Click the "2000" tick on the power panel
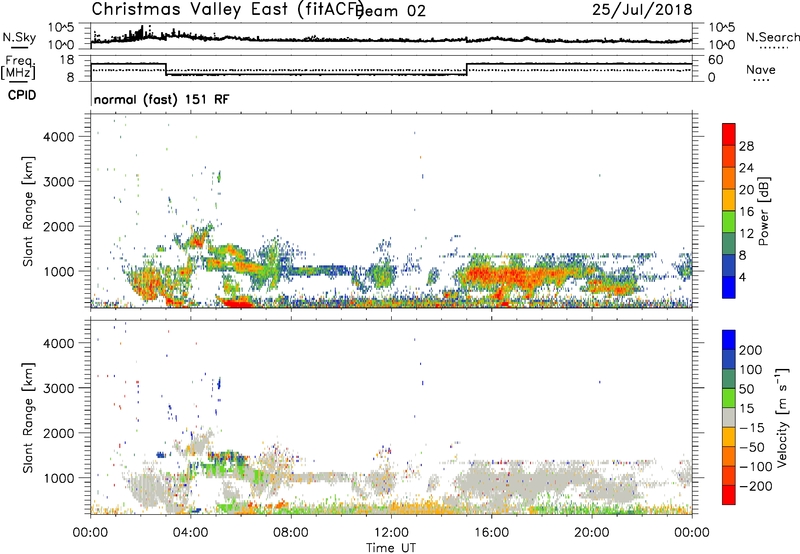Image resolution: width=800 pixels, height=554 pixels. pyautogui.click(x=59, y=226)
